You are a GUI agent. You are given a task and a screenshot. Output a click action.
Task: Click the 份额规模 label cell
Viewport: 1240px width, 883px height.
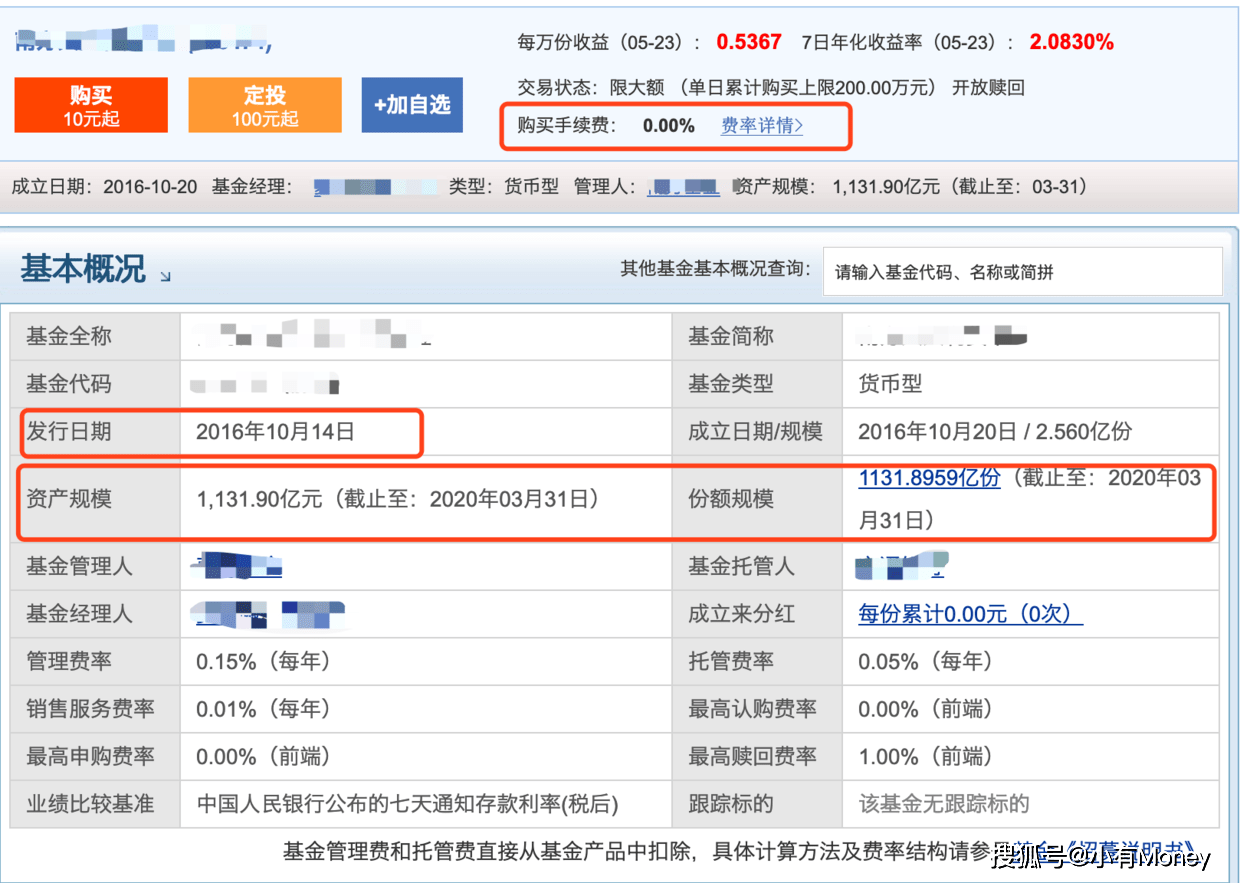758,498
